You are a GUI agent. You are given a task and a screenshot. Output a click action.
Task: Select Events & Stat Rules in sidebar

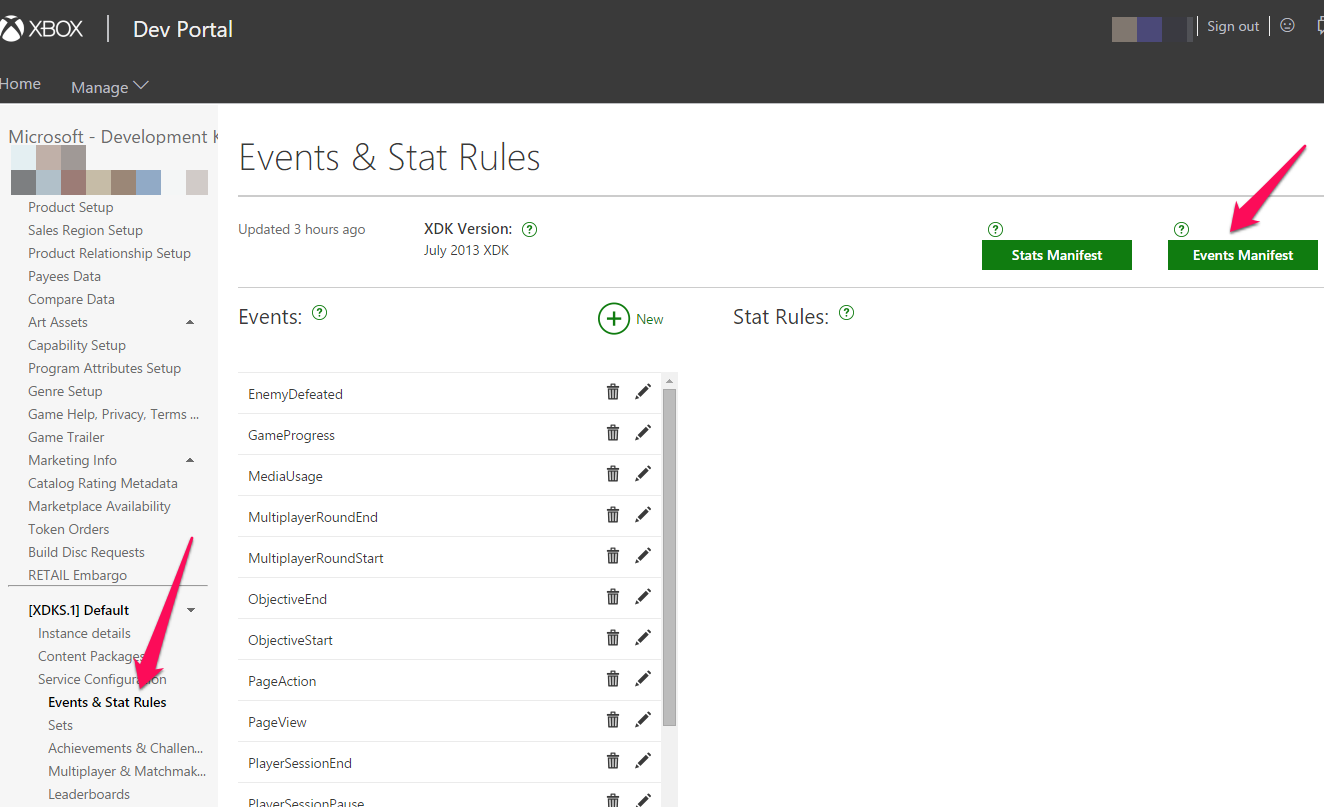tap(108, 702)
